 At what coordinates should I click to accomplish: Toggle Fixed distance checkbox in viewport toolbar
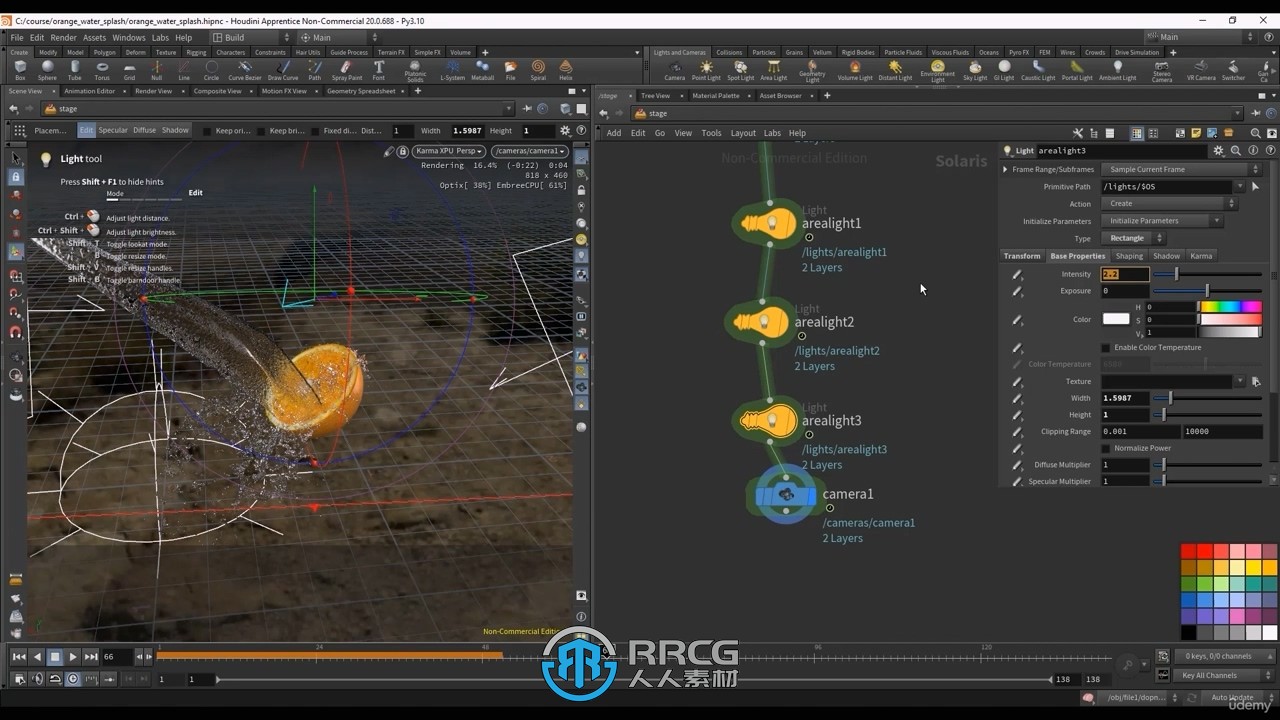316,131
